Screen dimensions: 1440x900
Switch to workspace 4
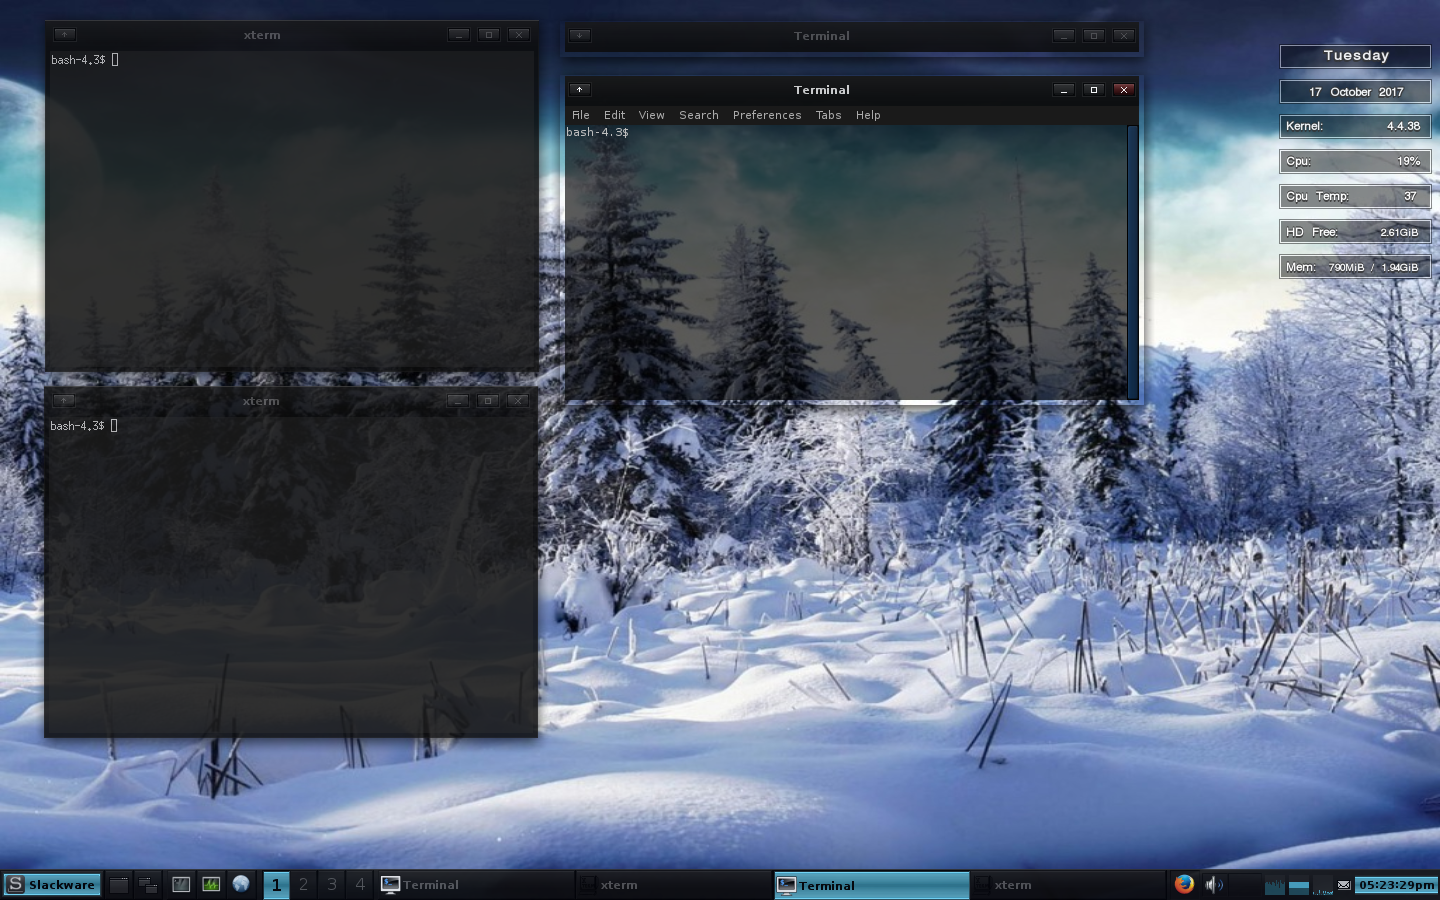tap(360, 885)
